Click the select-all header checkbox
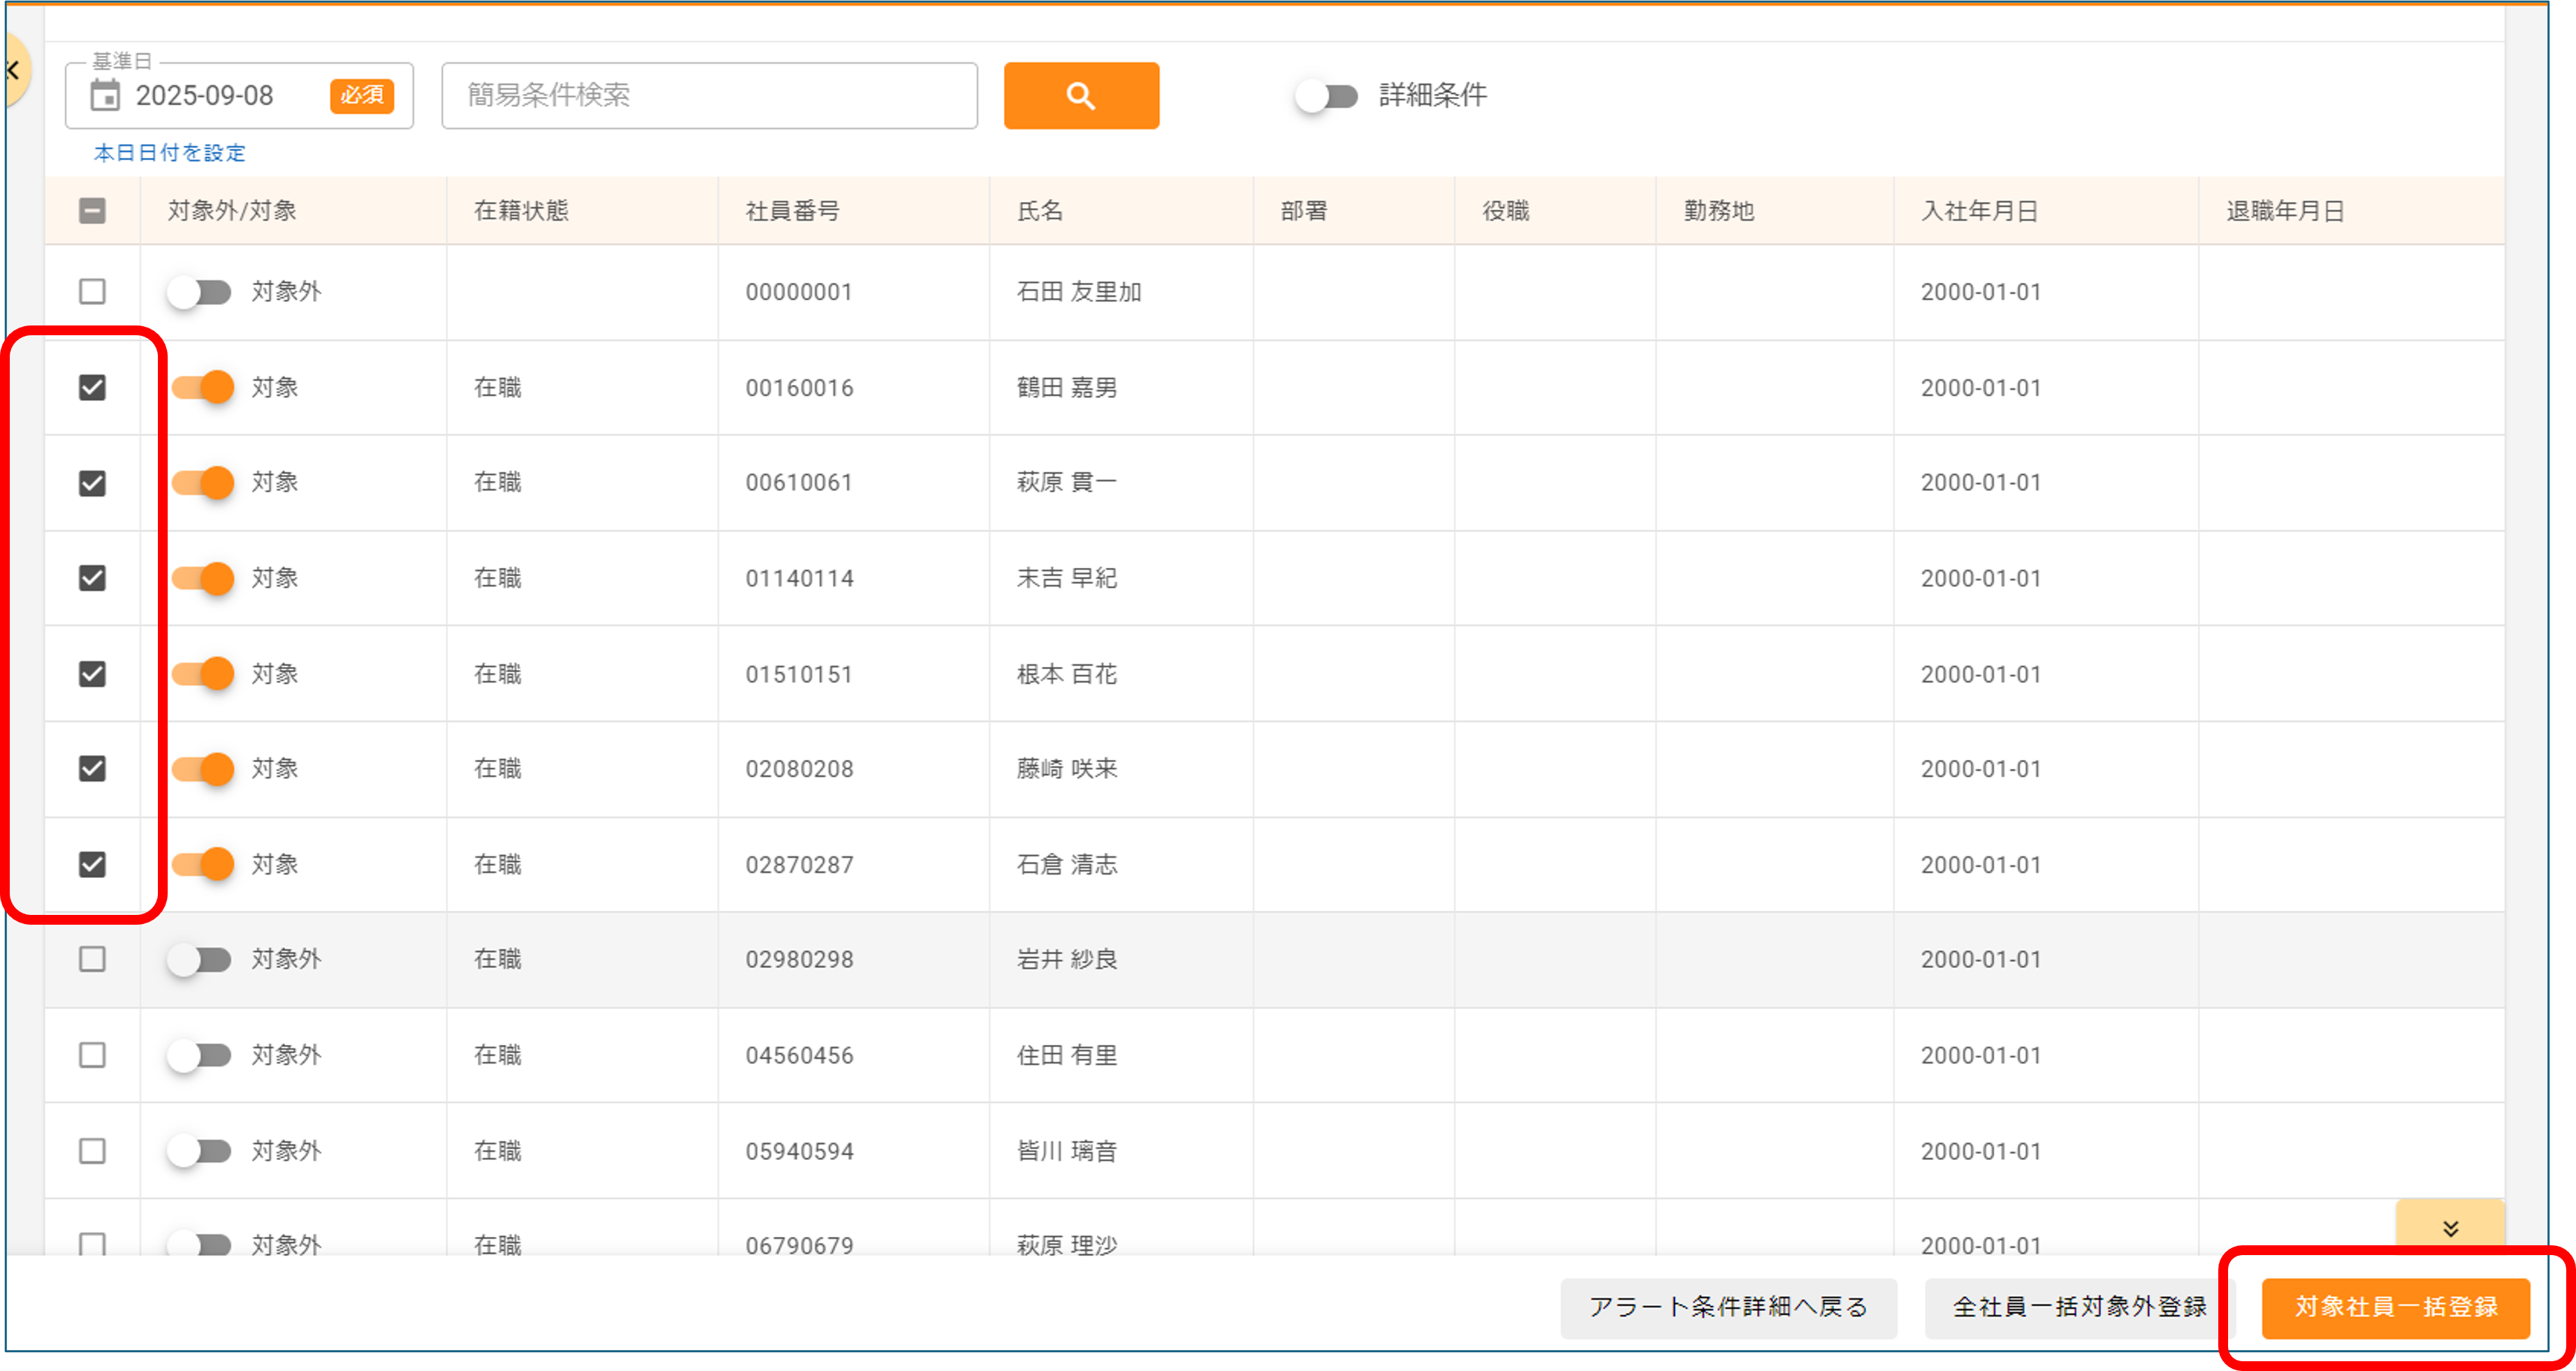The height and width of the screenshot is (1371, 2576). pyautogui.click(x=92, y=210)
